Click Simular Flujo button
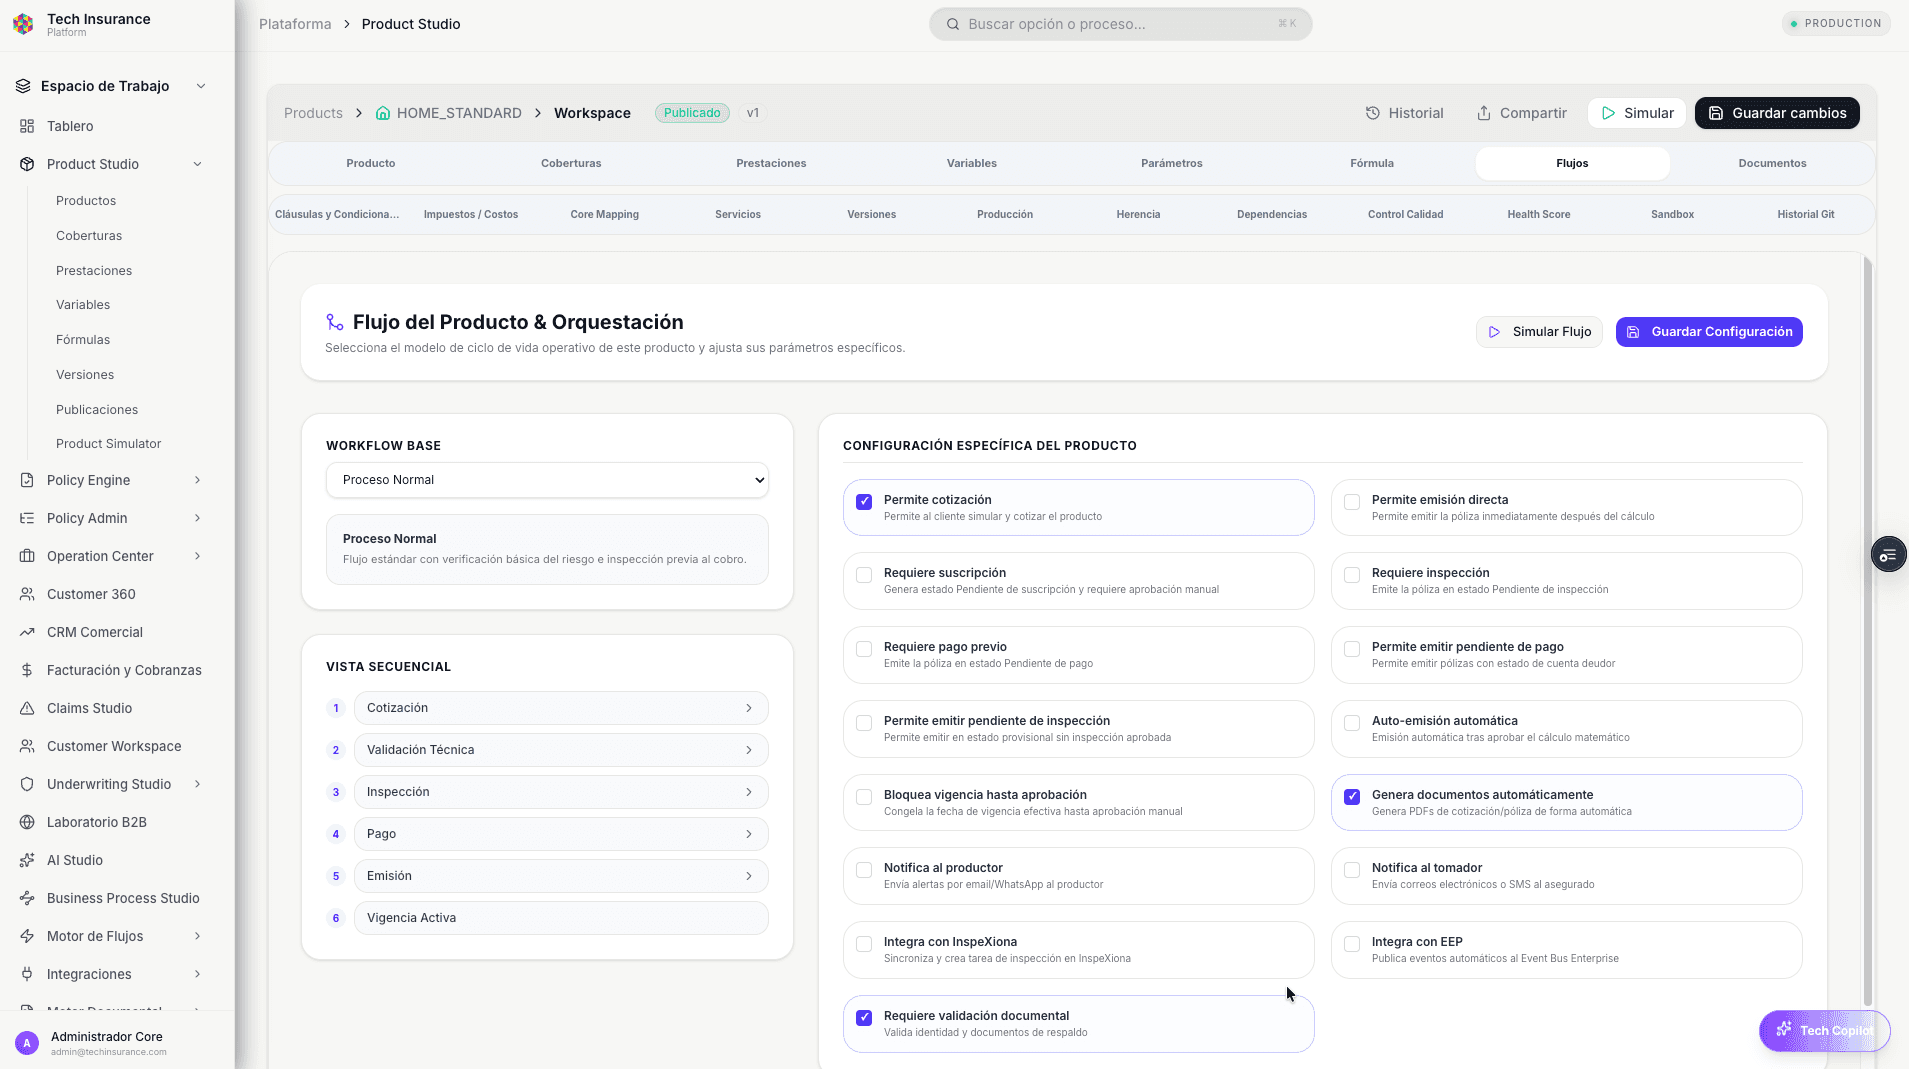This screenshot has width=1909, height=1069. coord(1539,332)
